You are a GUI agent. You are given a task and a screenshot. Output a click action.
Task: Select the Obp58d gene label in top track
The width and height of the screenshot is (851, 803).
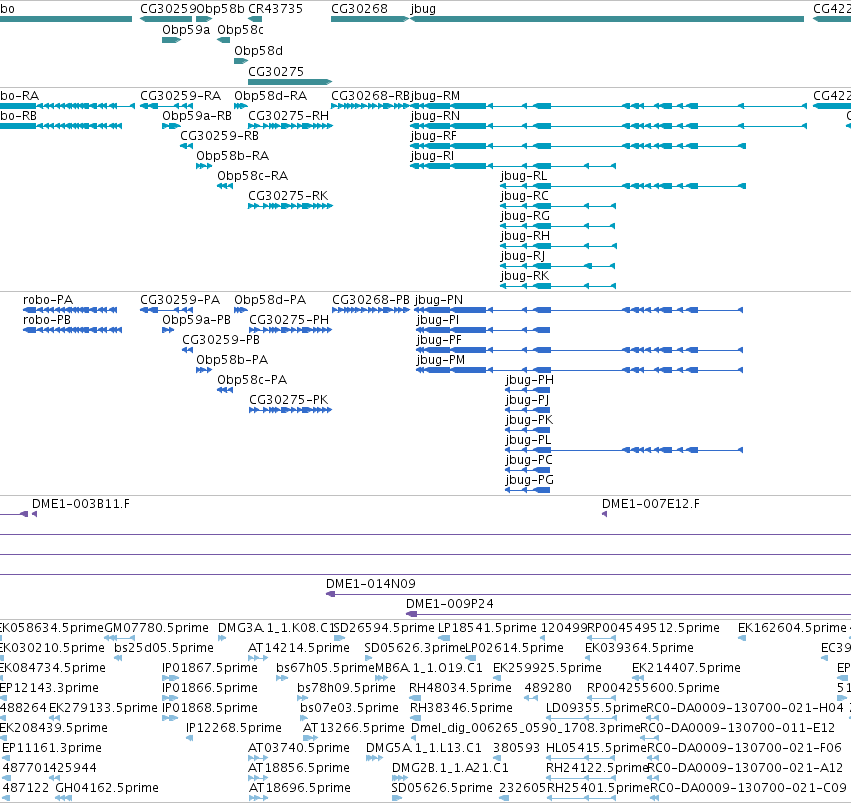258,51
